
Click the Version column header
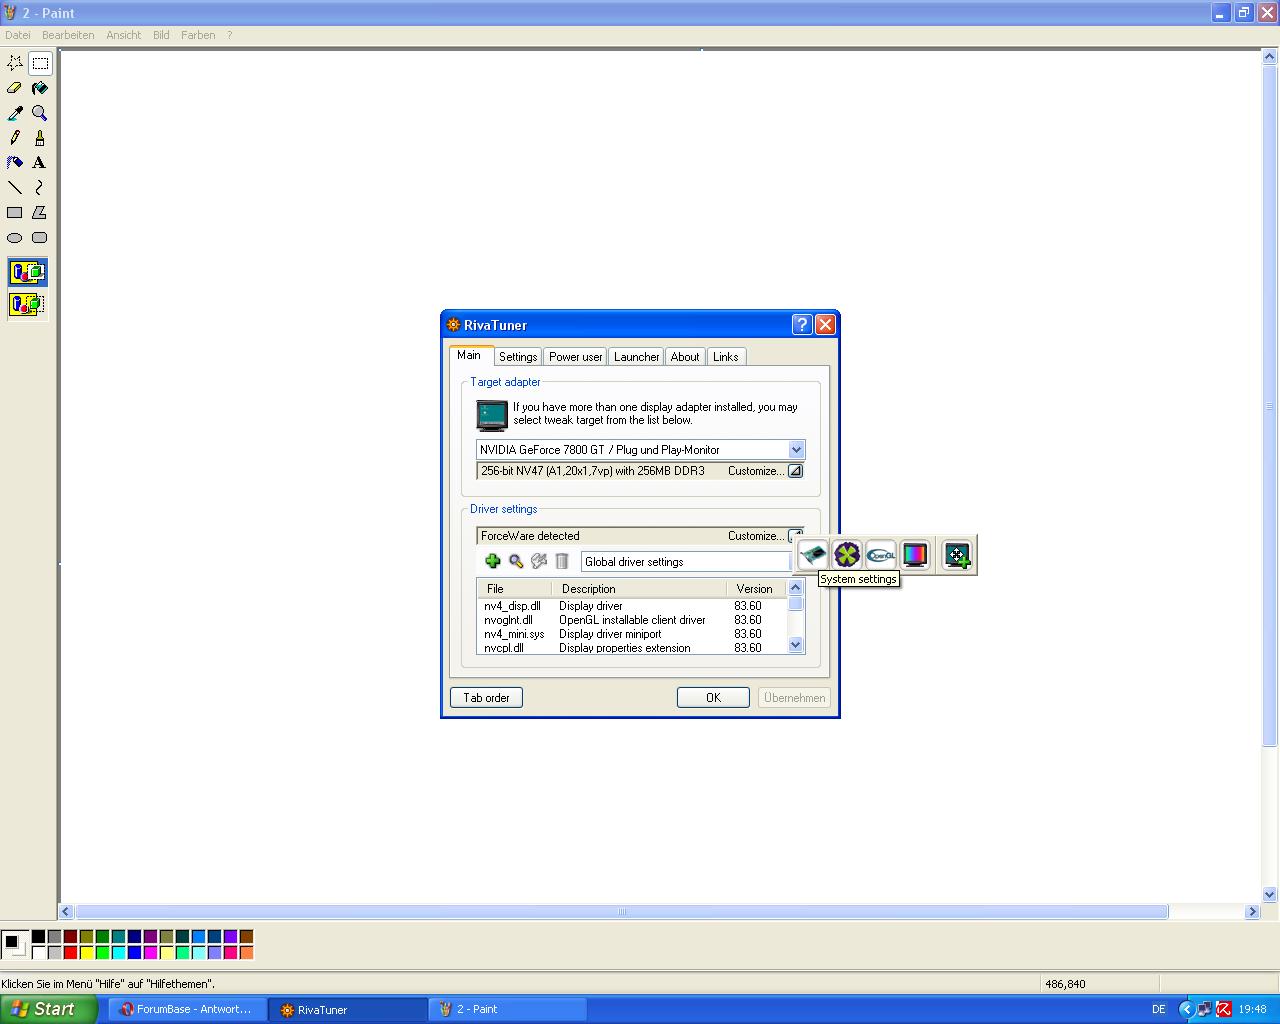[x=755, y=589]
